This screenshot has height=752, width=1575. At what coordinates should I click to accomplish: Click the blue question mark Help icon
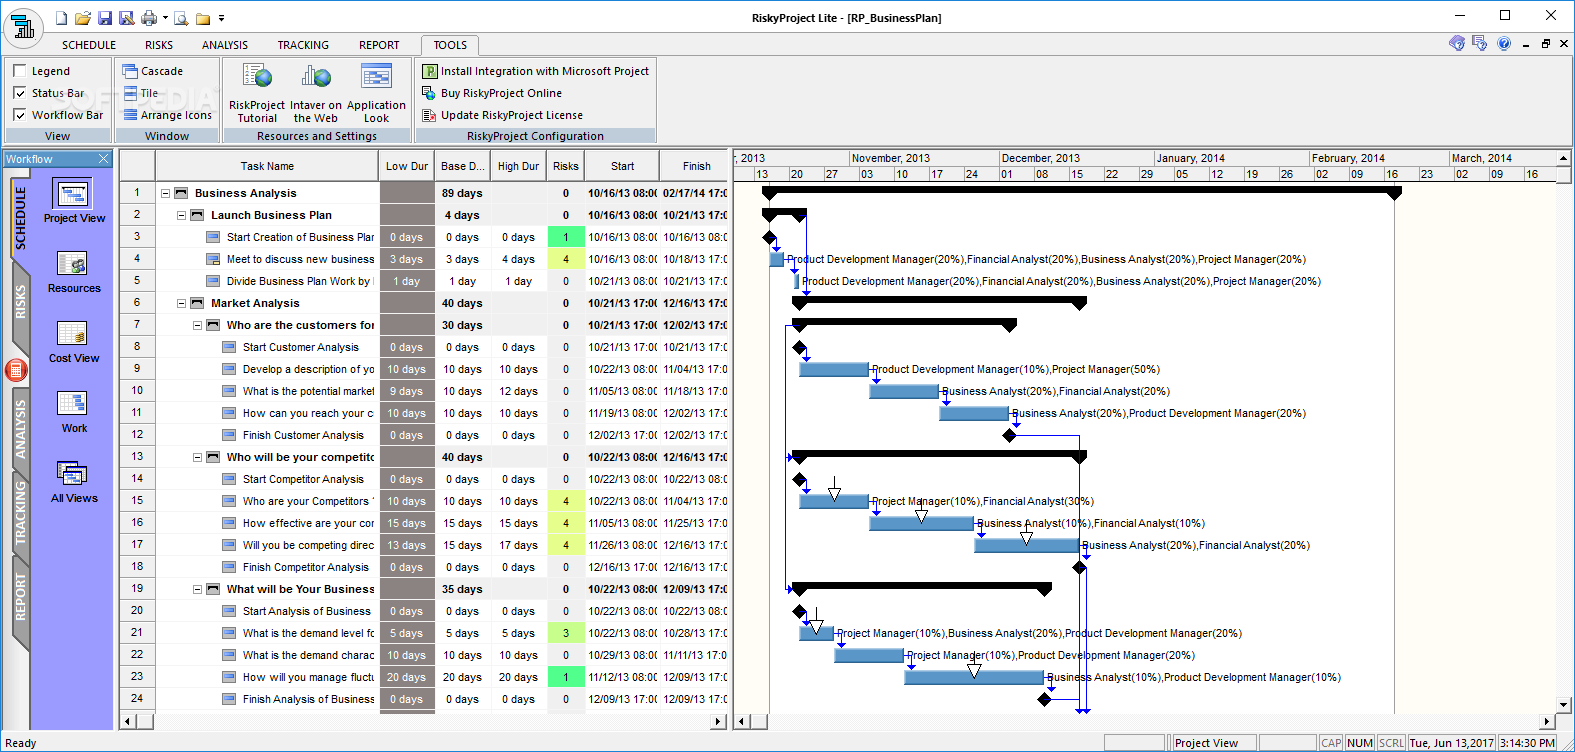click(x=1504, y=44)
